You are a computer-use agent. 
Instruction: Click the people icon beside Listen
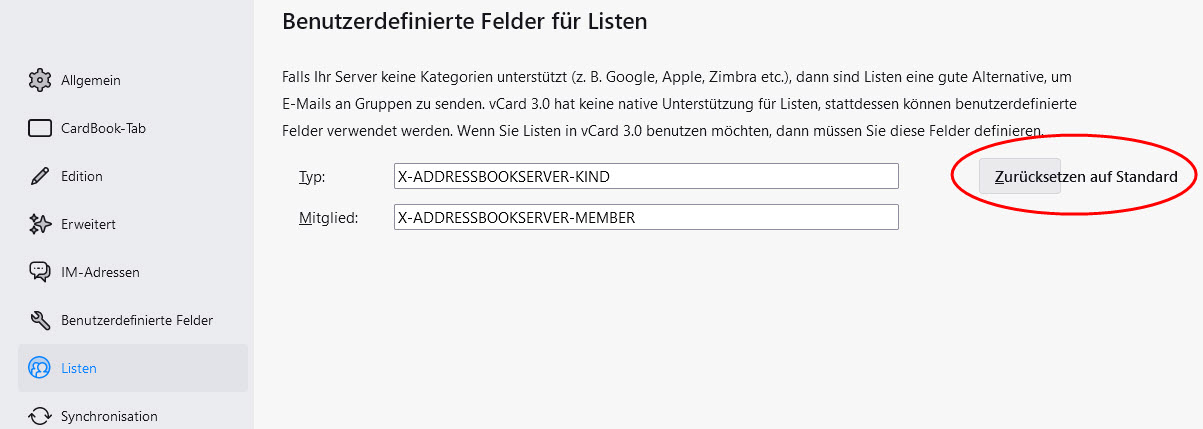(40, 368)
